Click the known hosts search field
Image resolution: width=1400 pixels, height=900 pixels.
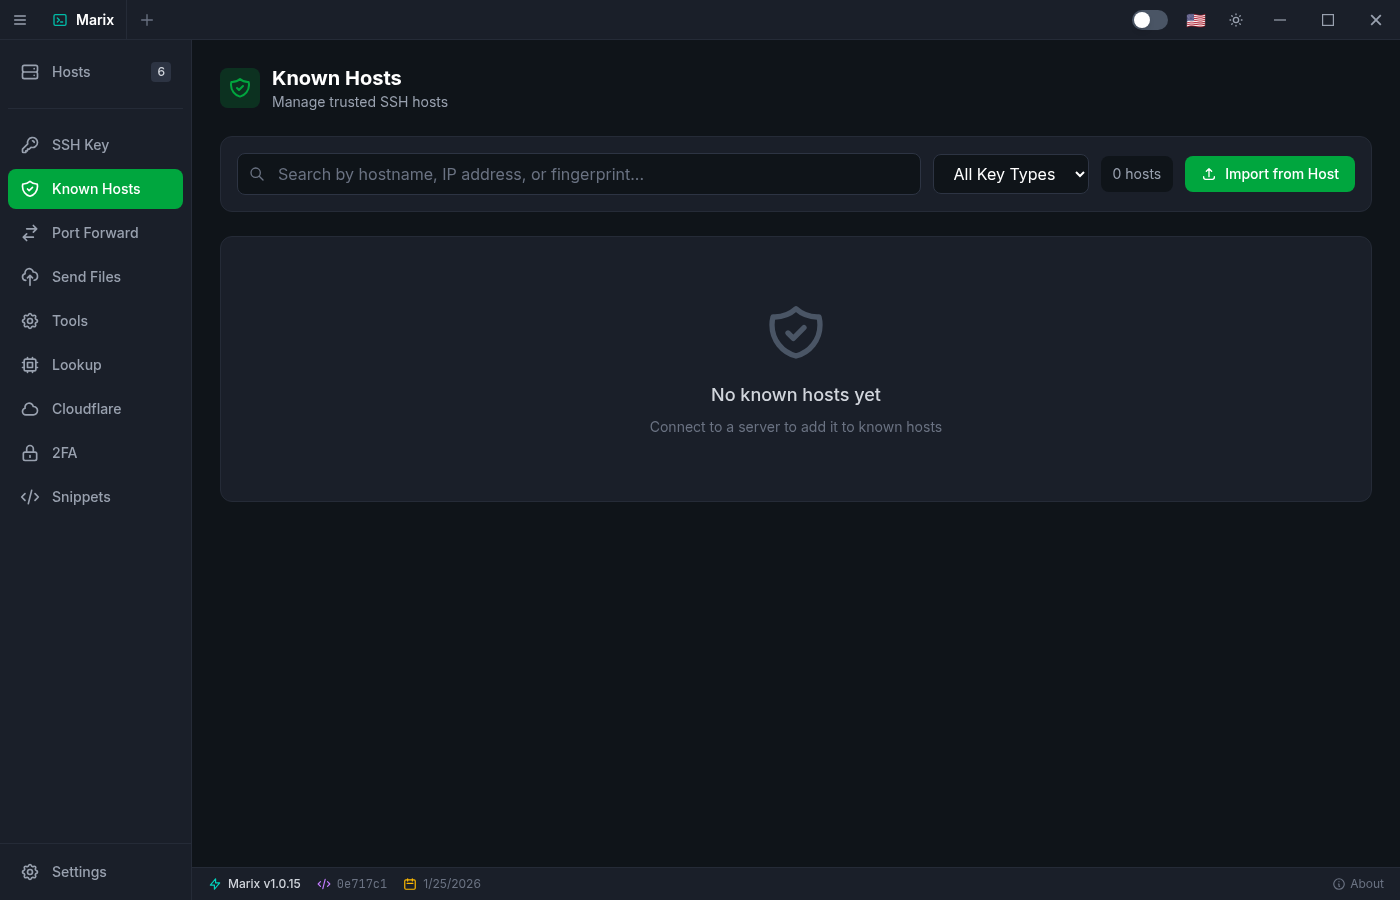click(578, 173)
